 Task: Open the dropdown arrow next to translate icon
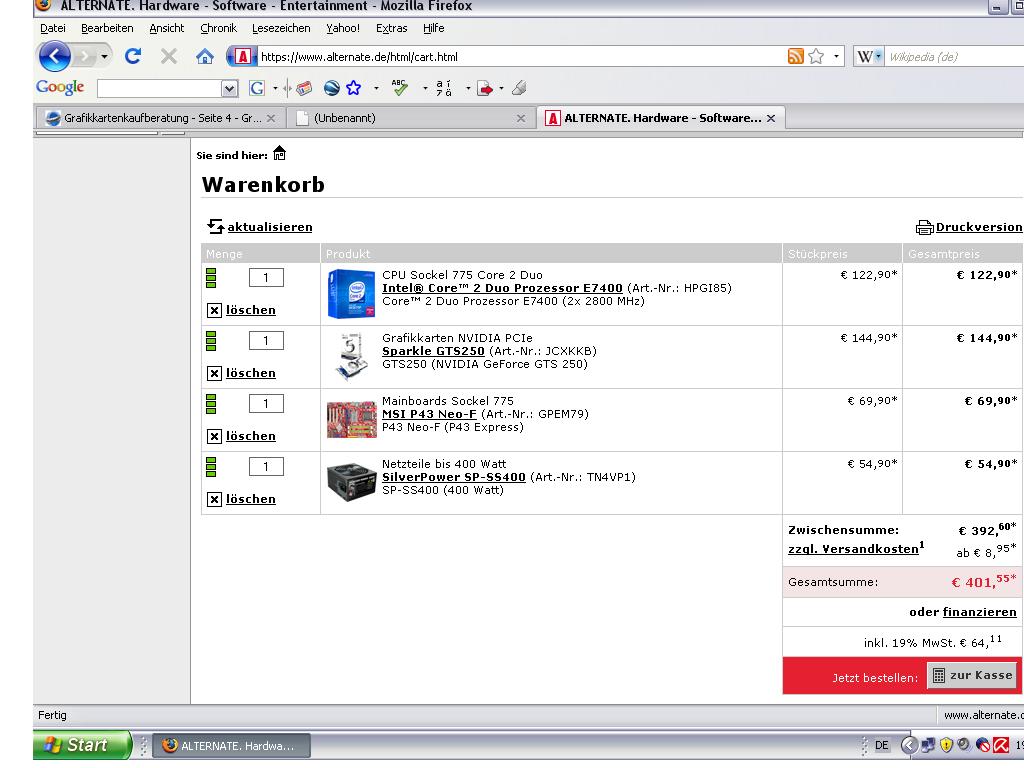click(x=468, y=88)
